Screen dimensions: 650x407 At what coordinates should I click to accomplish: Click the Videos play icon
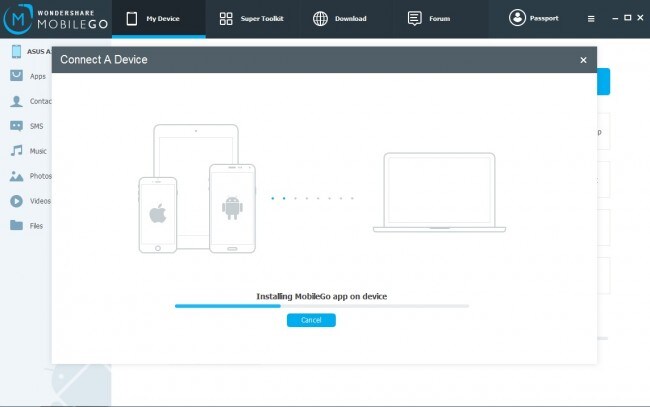pyautogui.click(x=17, y=201)
